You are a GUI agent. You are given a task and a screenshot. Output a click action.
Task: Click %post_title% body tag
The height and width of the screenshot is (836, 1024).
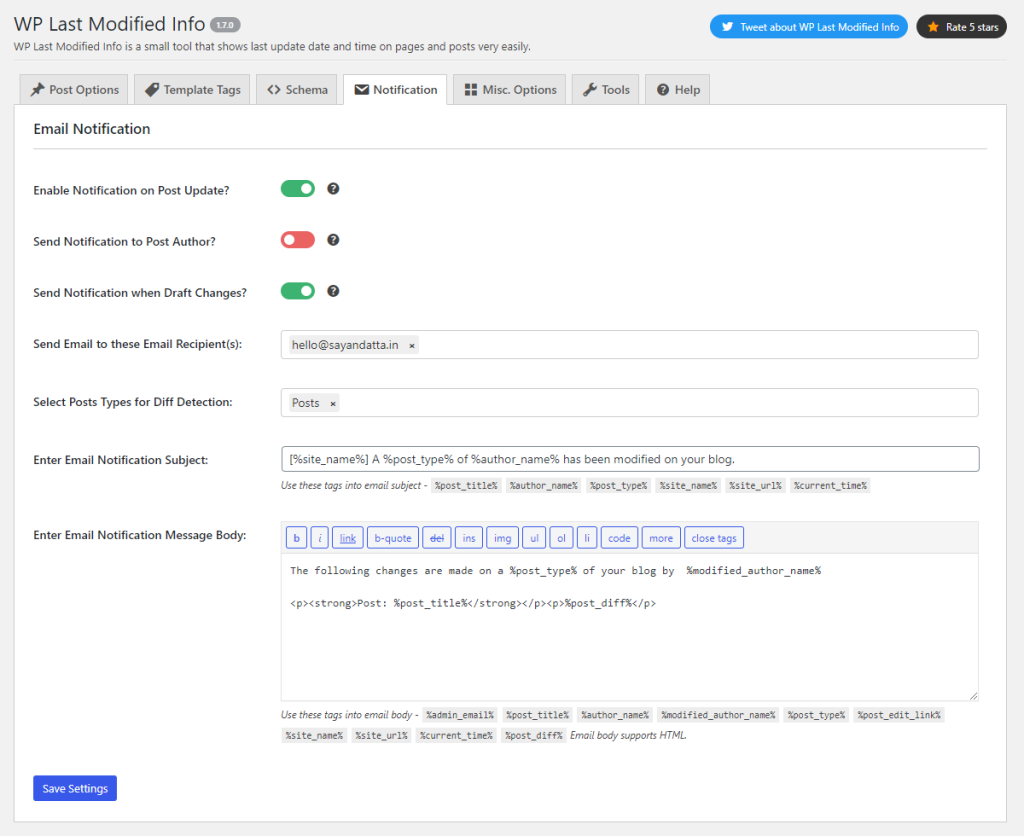click(537, 715)
